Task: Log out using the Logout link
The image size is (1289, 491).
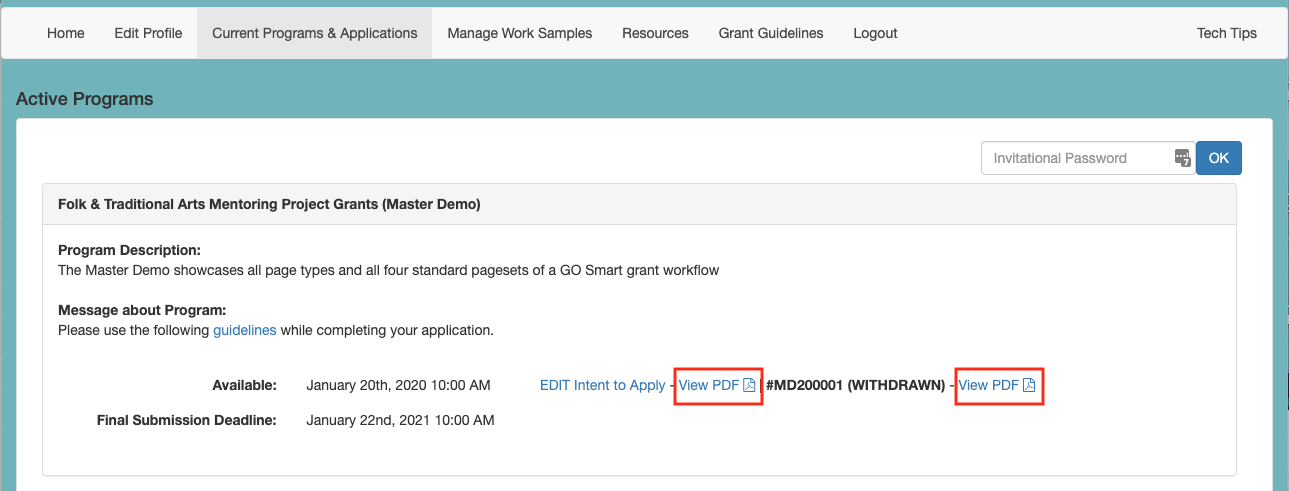Action: 875,33
